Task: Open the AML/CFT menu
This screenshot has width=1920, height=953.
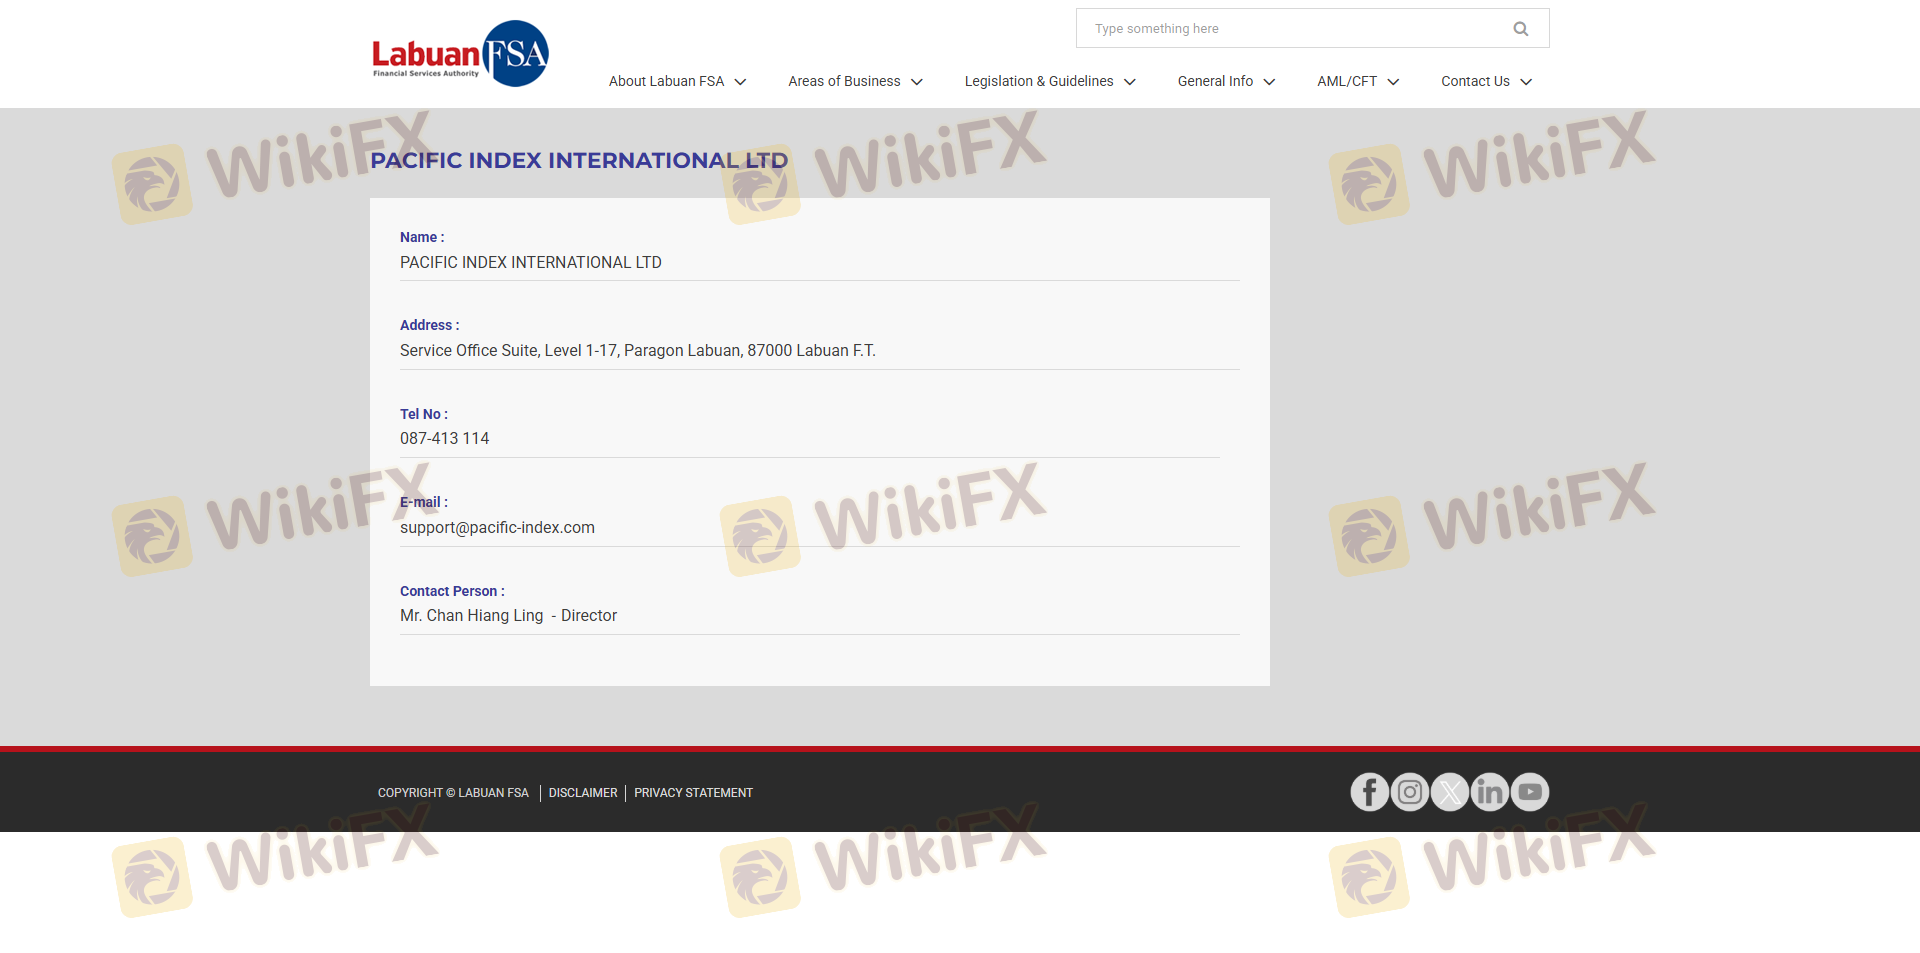Action: pos(1346,81)
